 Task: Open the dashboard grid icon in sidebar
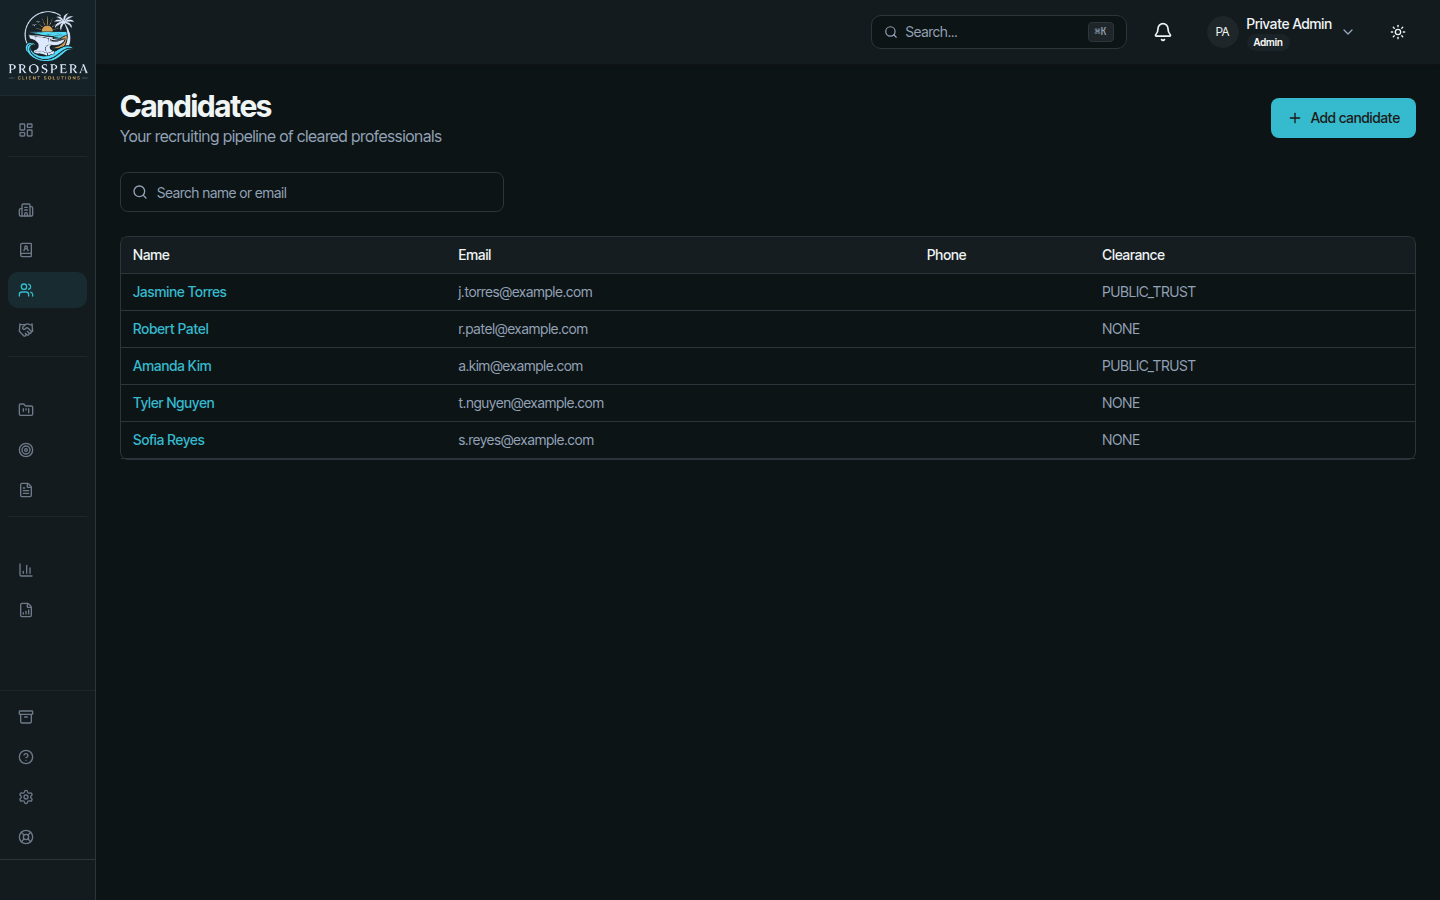[x=26, y=130]
